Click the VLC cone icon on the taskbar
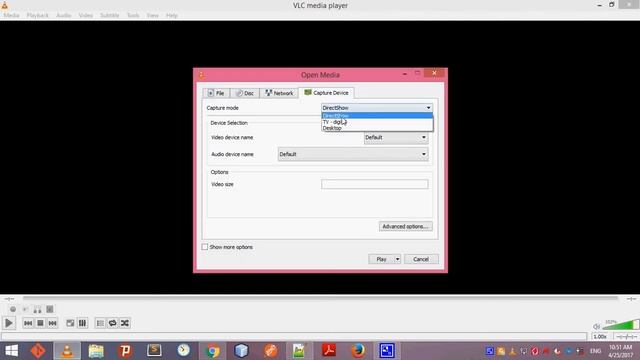 click(67, 351)
